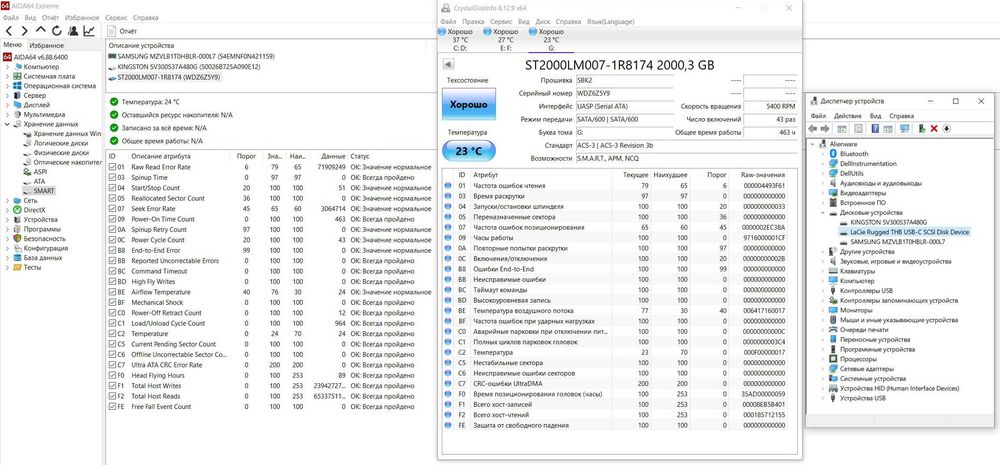Viewport: 1000px width, 465px height.
Task: Toggle checkbox for FE Free Fall Event Count
Action: click(x=113, y=406)
